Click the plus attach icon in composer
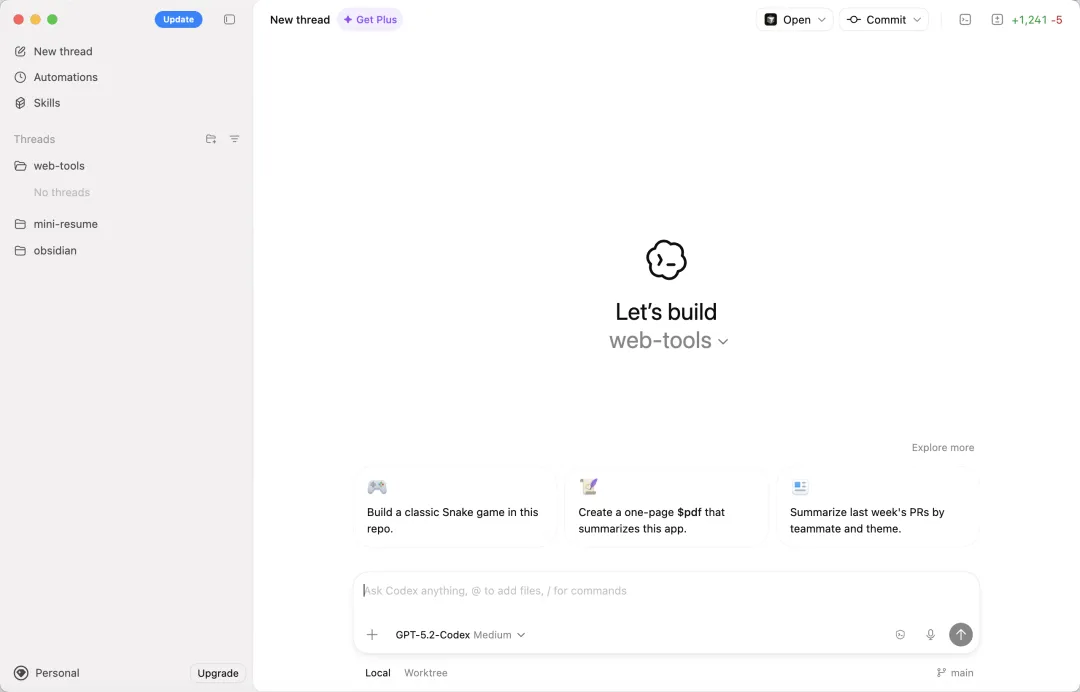The width and height of the screenshot is (1080, 692). tap(372, 635)
